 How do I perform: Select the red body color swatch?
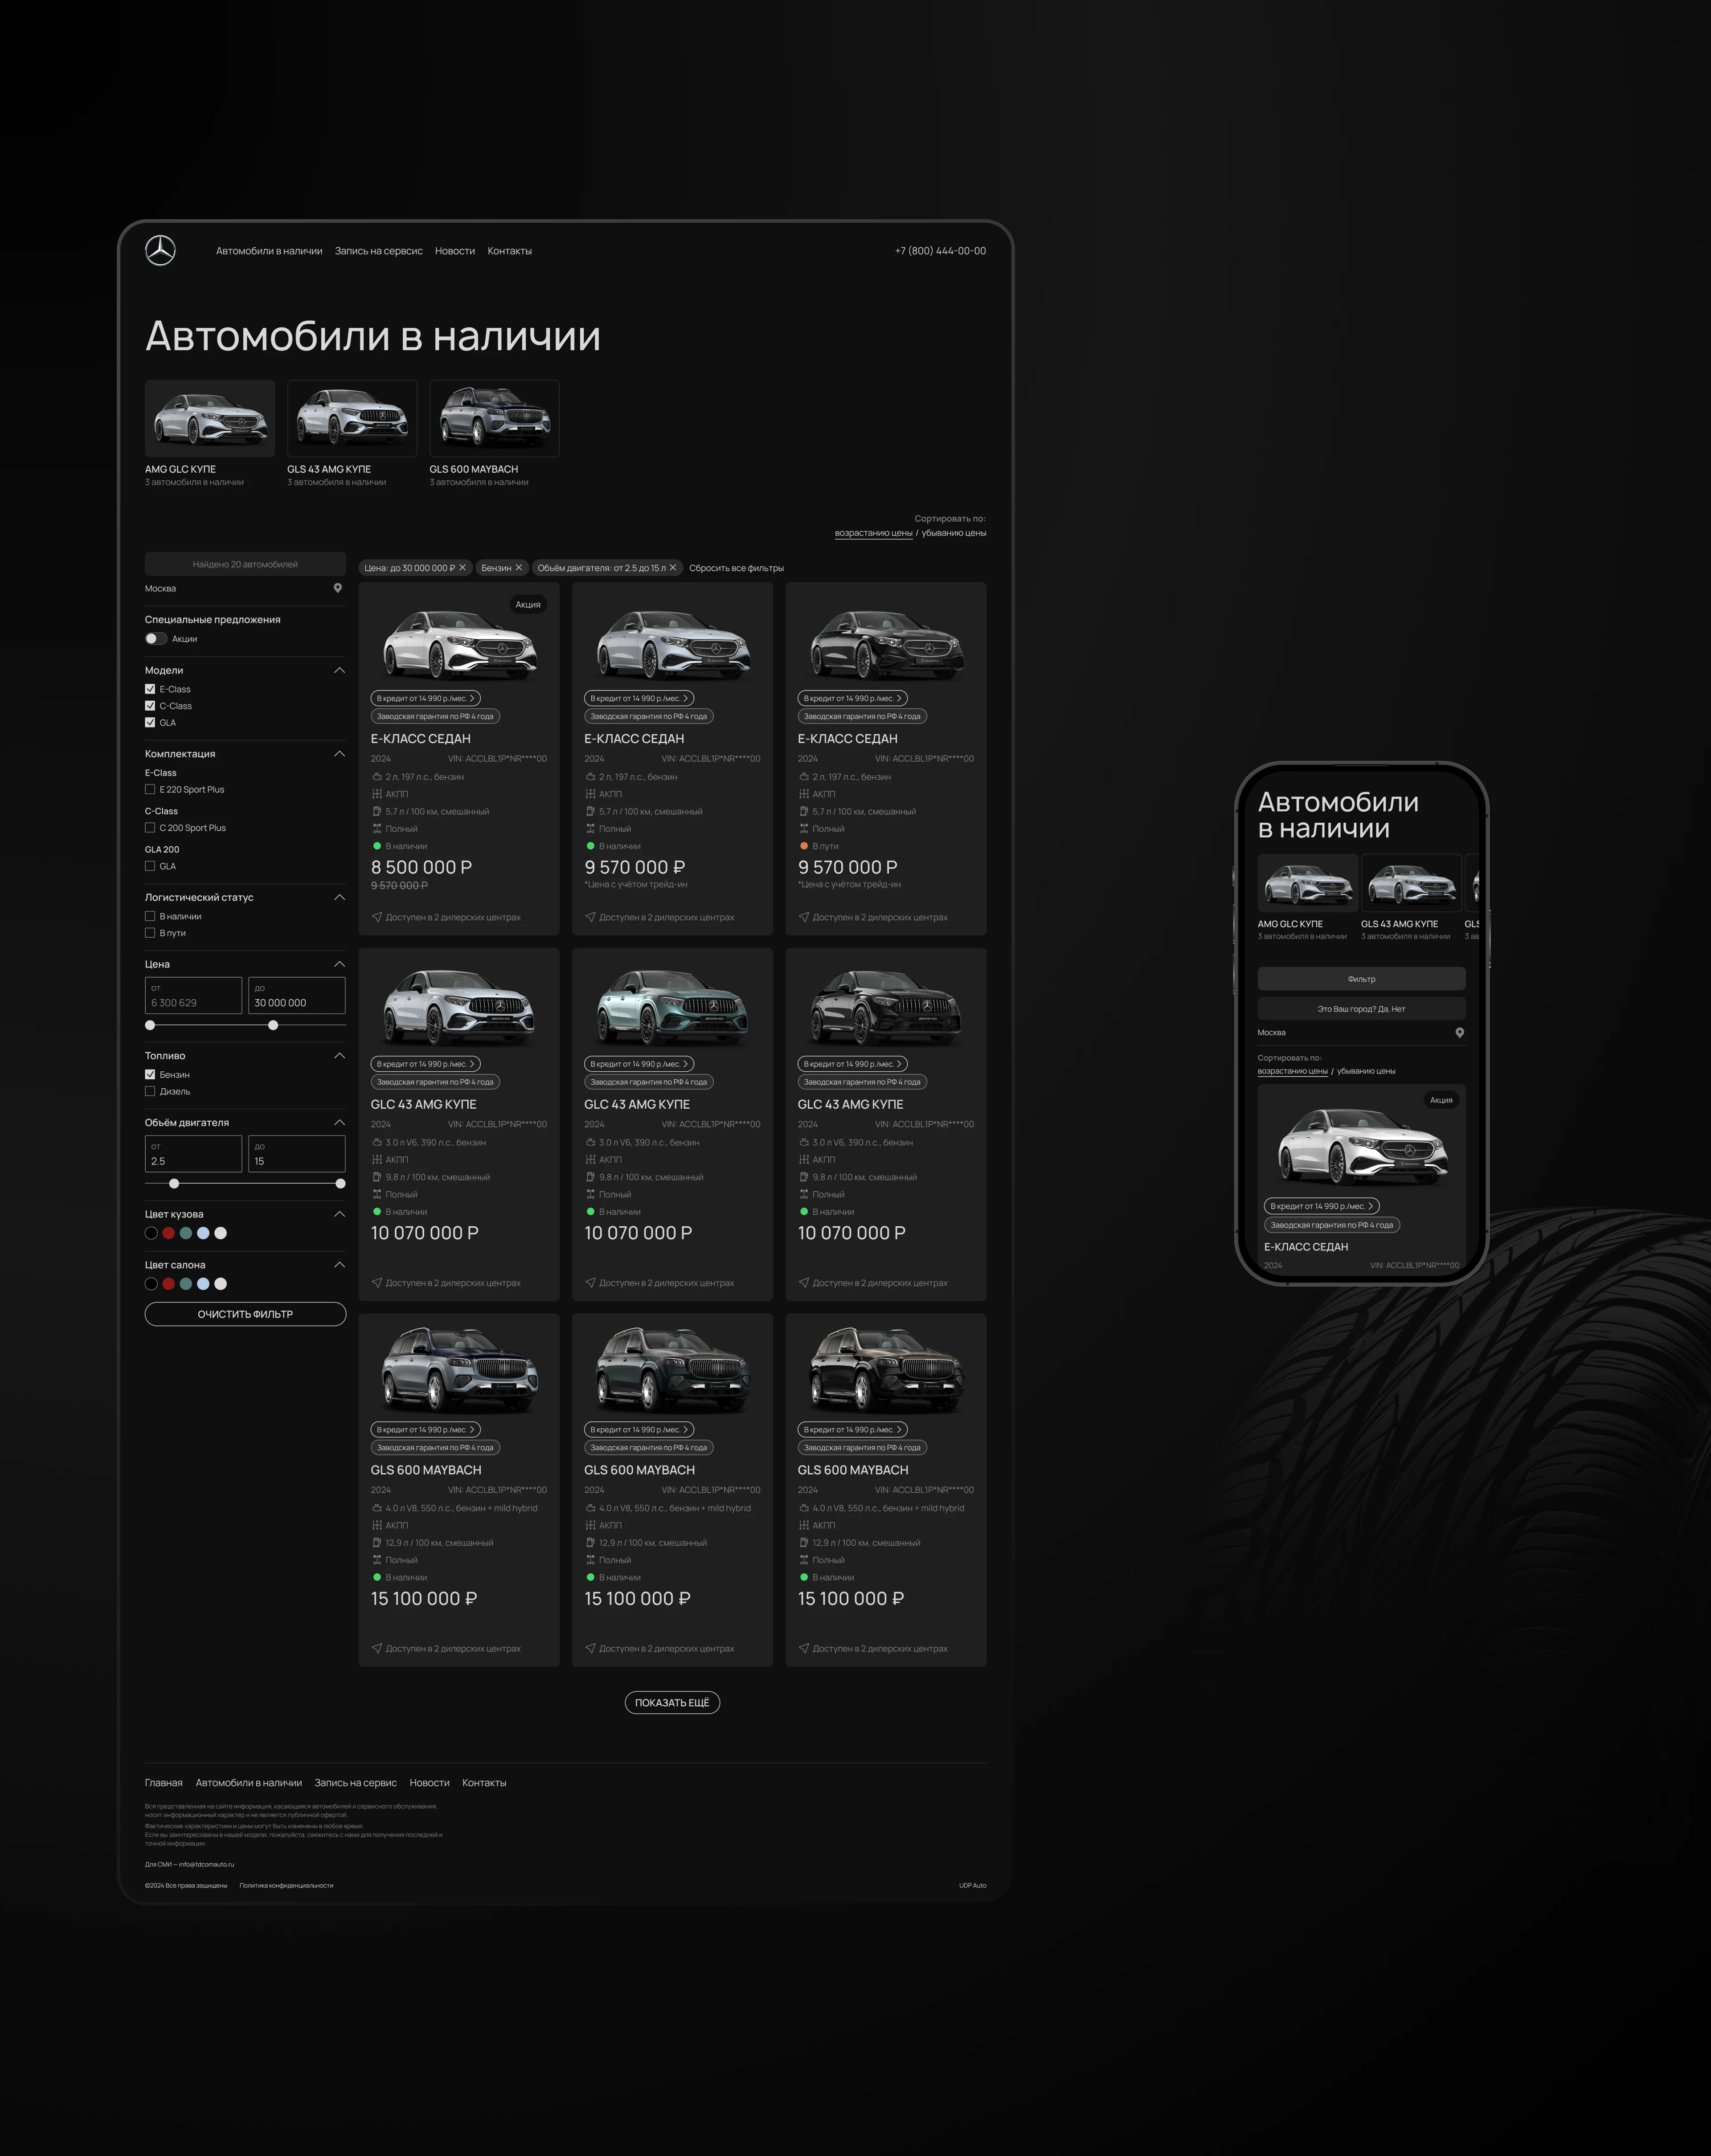pos(168,1234)
